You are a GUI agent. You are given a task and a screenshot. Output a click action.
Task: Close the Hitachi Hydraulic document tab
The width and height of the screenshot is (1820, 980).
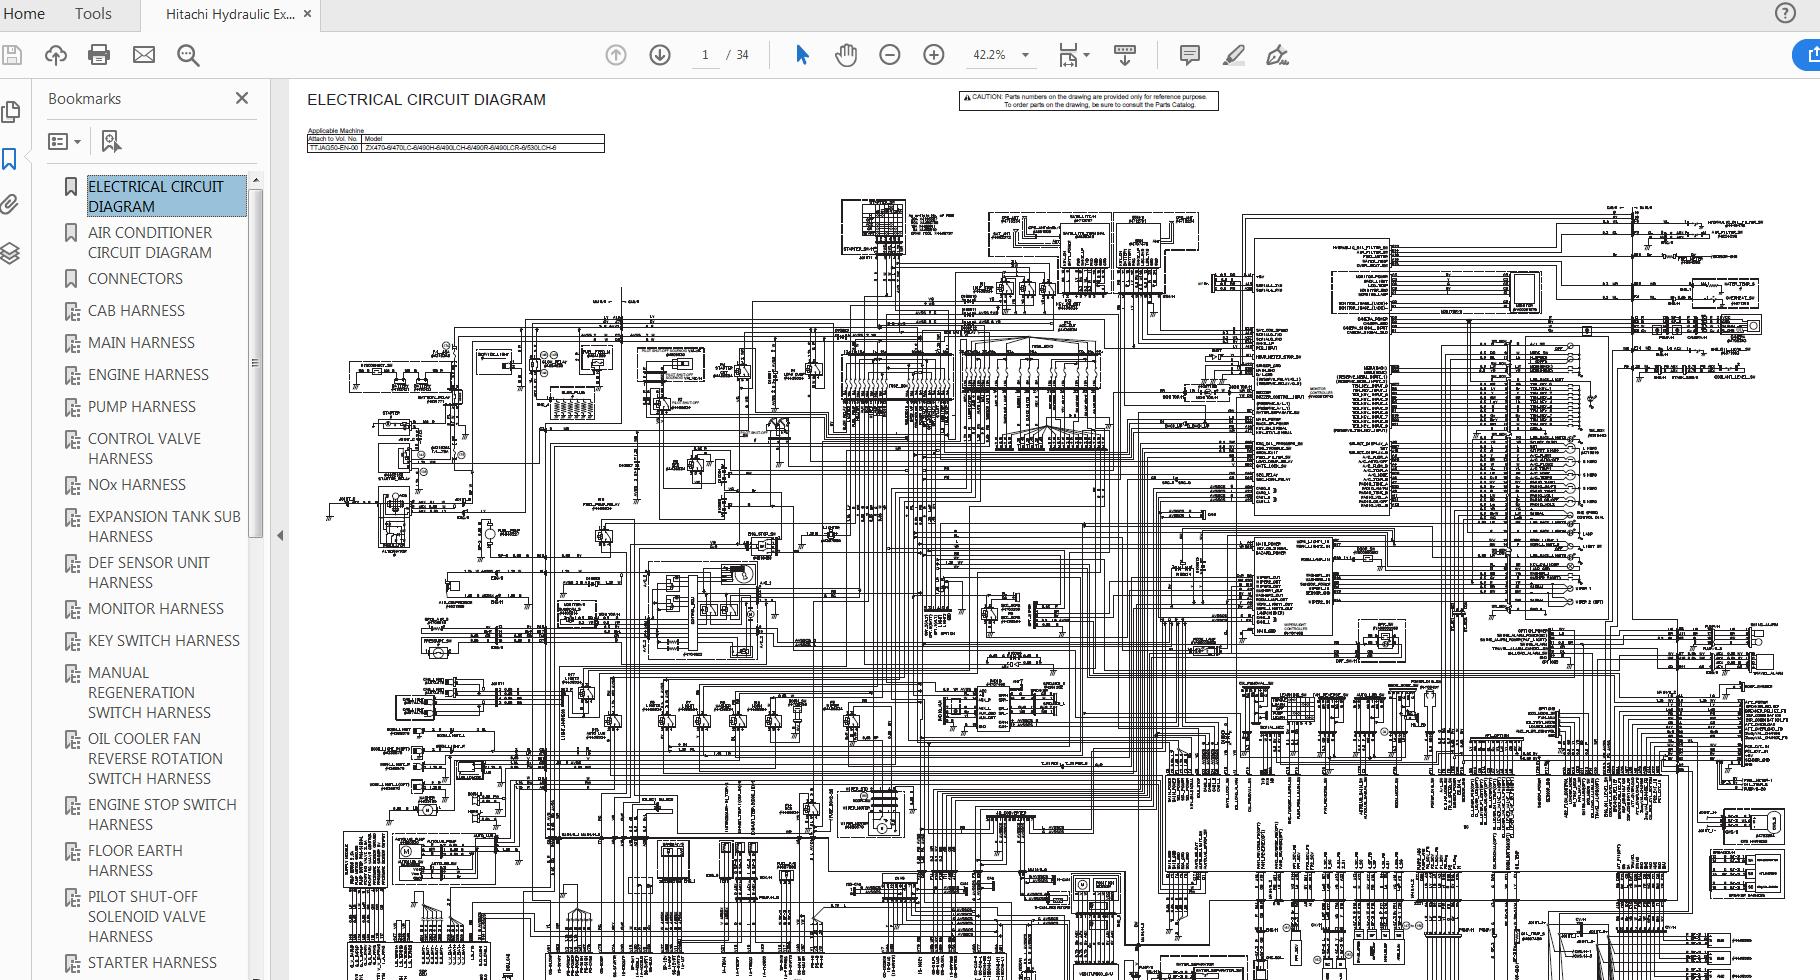click(308, 14)
